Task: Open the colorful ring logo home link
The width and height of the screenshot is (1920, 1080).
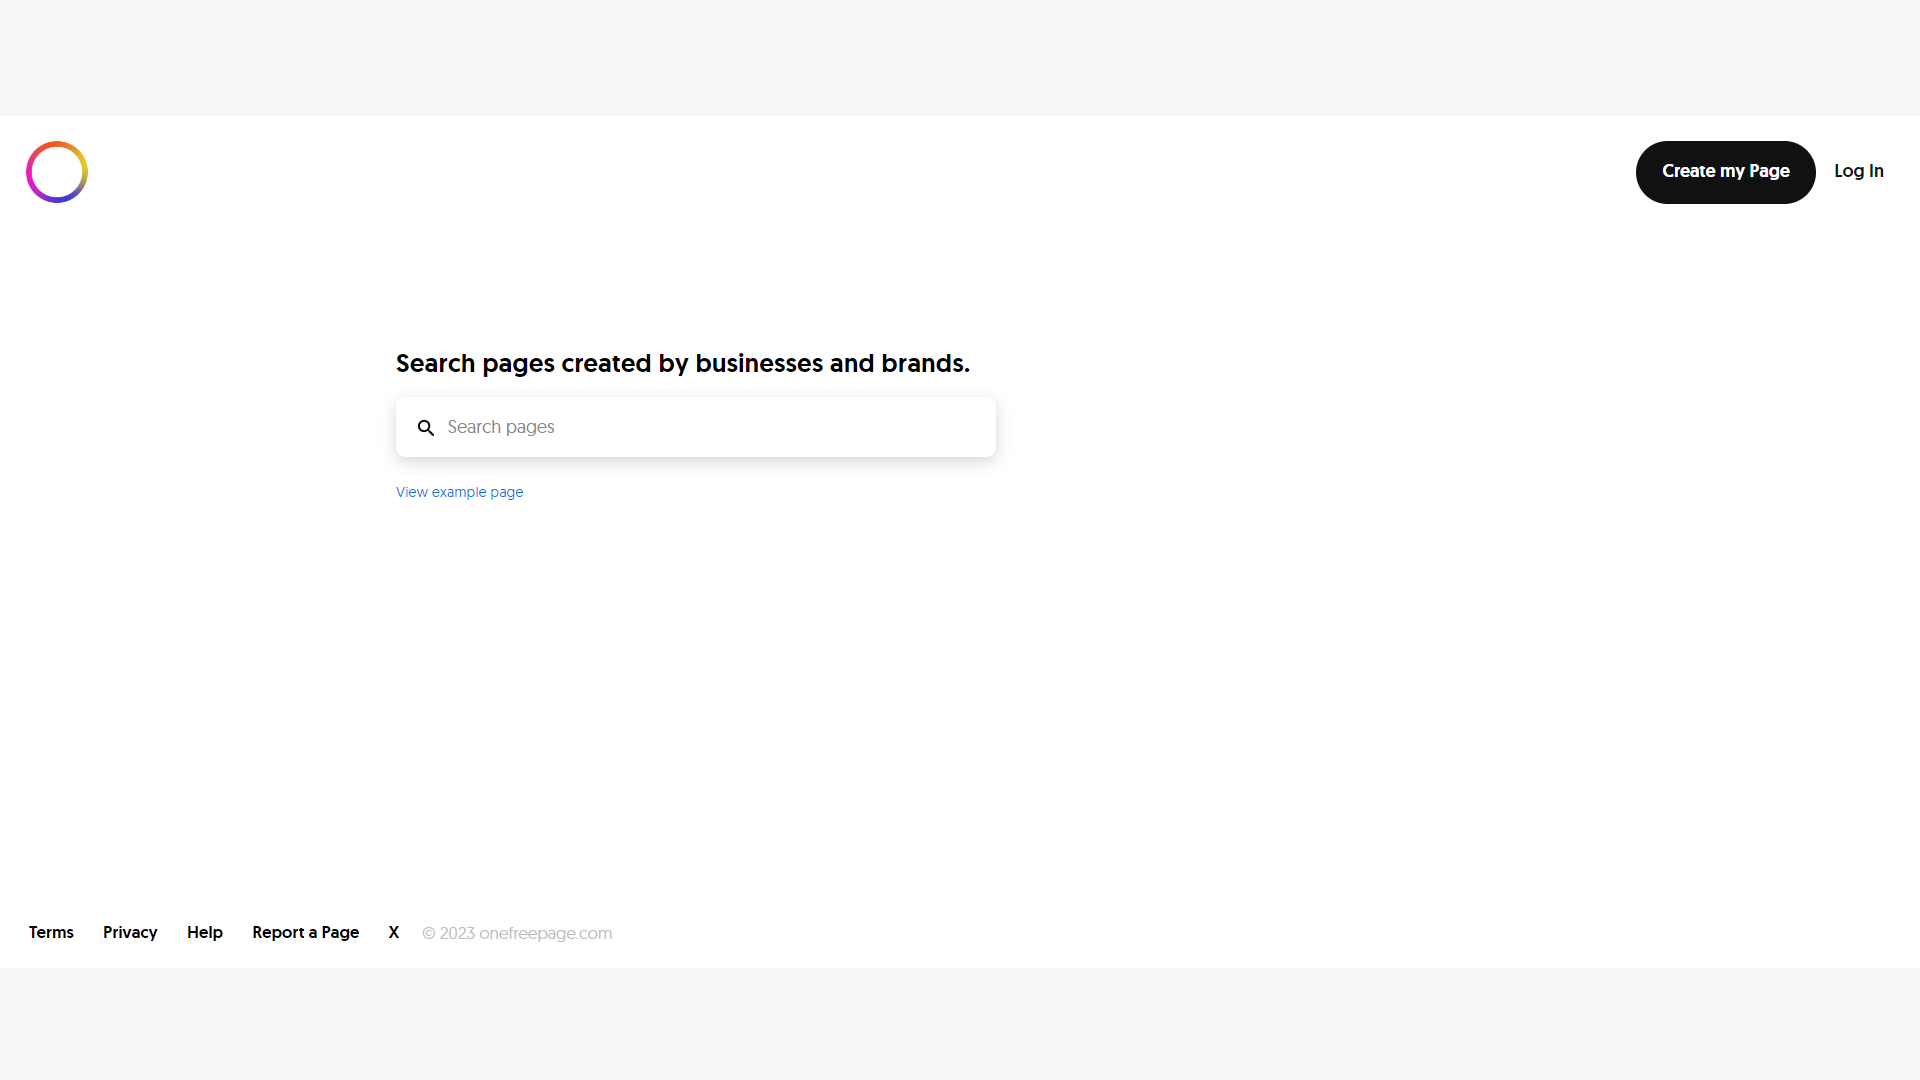Action: pyautogui.click(x=57, y=172)
